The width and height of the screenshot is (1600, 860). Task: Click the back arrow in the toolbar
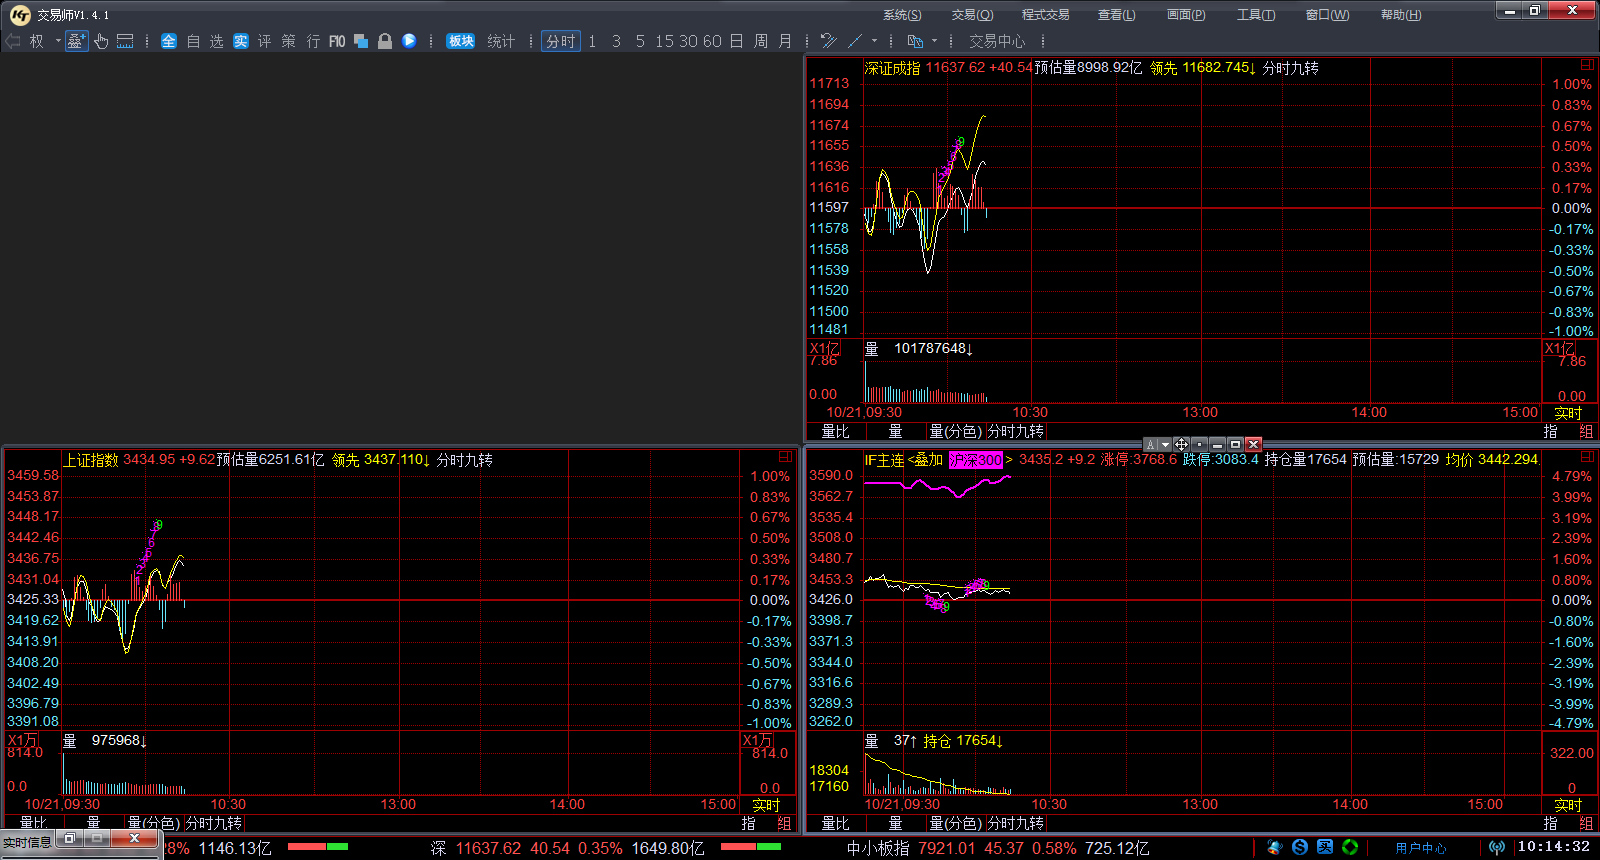click(13, 41)
